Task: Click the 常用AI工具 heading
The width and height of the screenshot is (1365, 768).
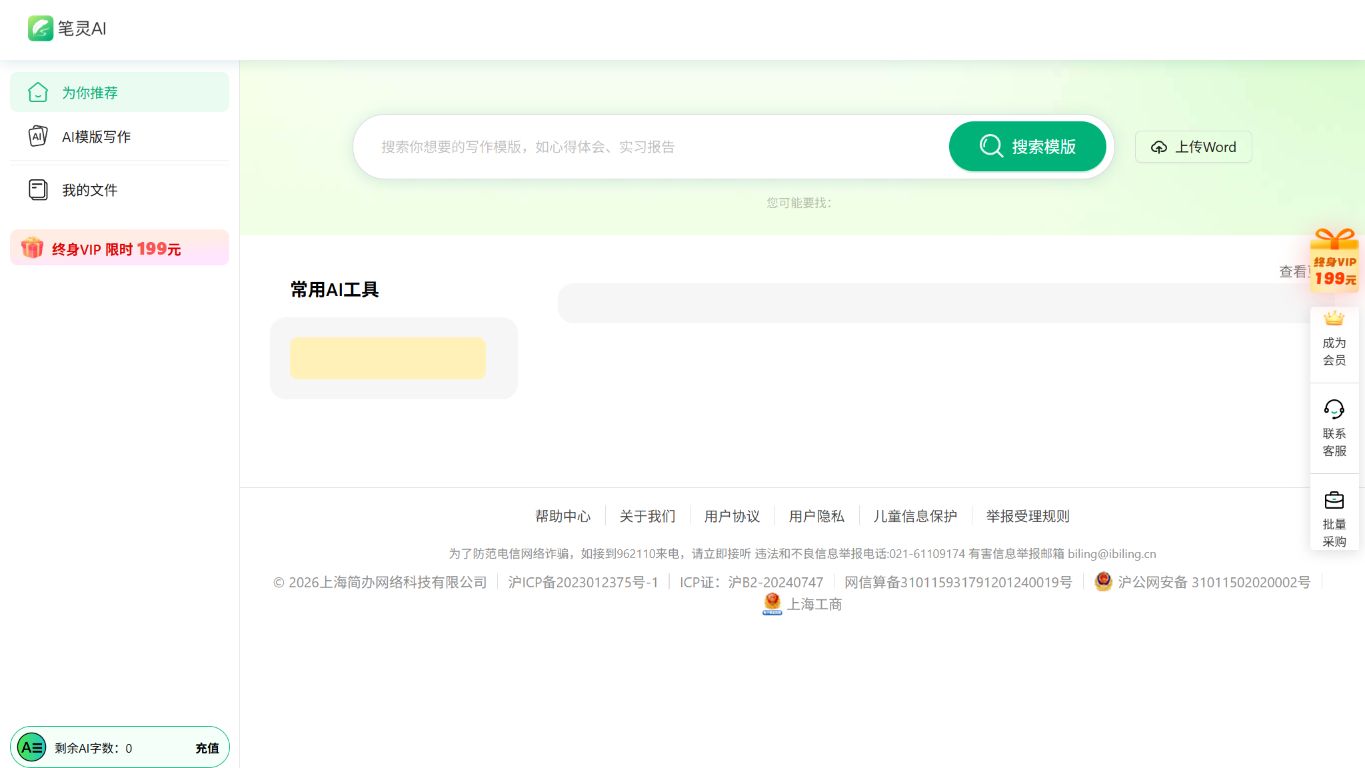Action: (335, 290)
